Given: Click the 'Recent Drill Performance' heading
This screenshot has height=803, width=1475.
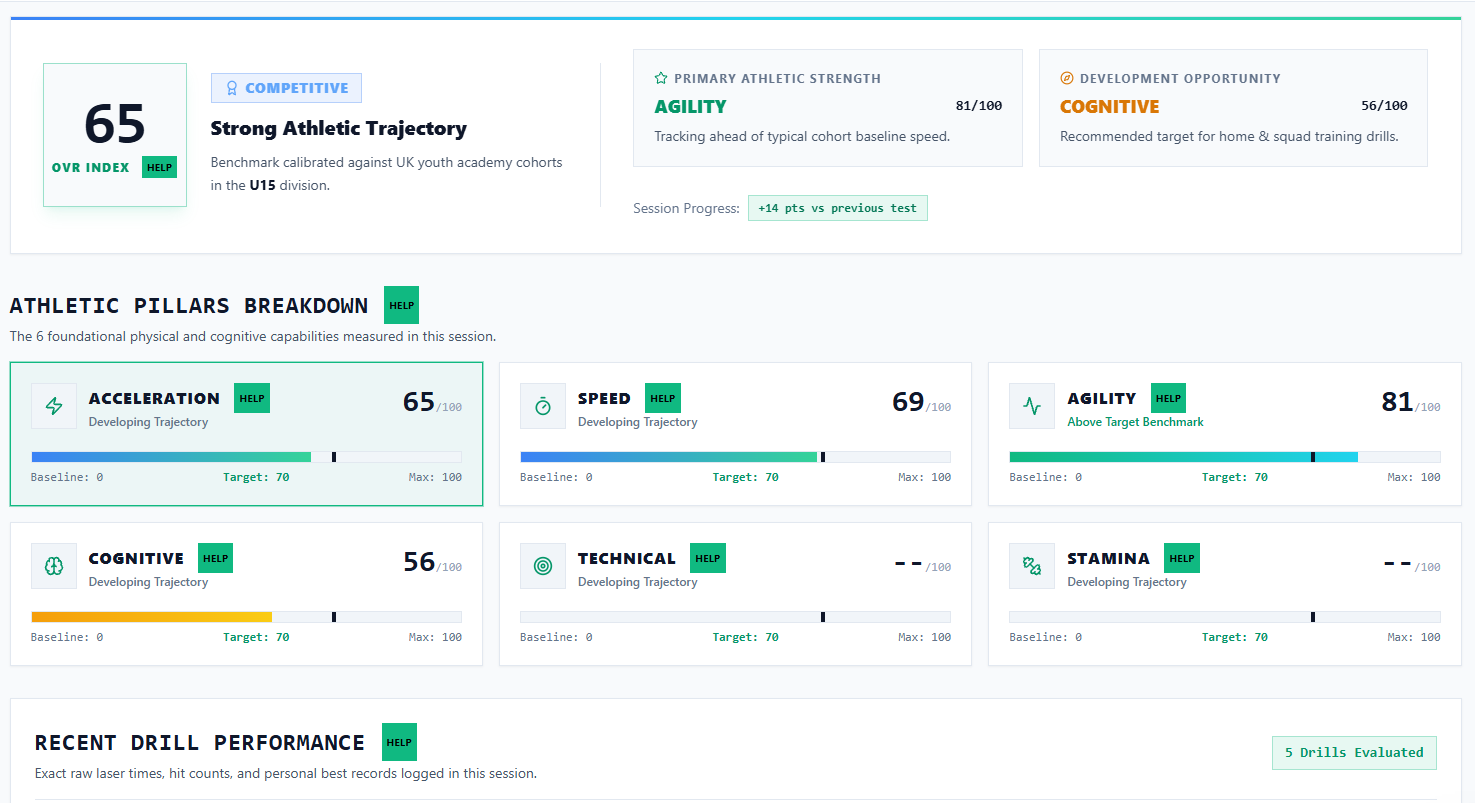Looking at the screenshot, I should (x=200, y=743).
